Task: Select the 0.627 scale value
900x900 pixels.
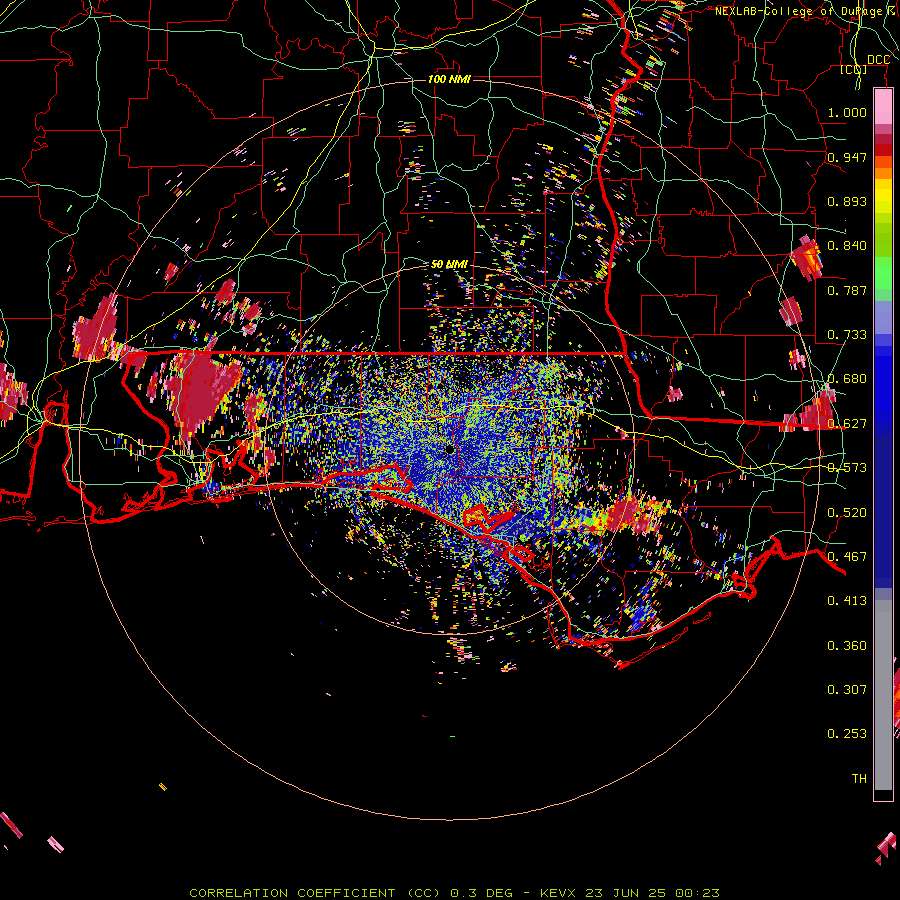Action: coord(847,424)
